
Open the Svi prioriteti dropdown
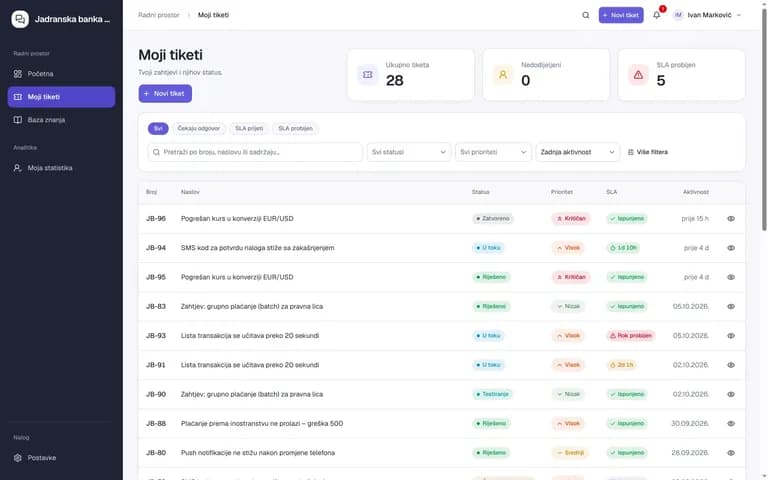pyautogui.click(x=493, y=152)
